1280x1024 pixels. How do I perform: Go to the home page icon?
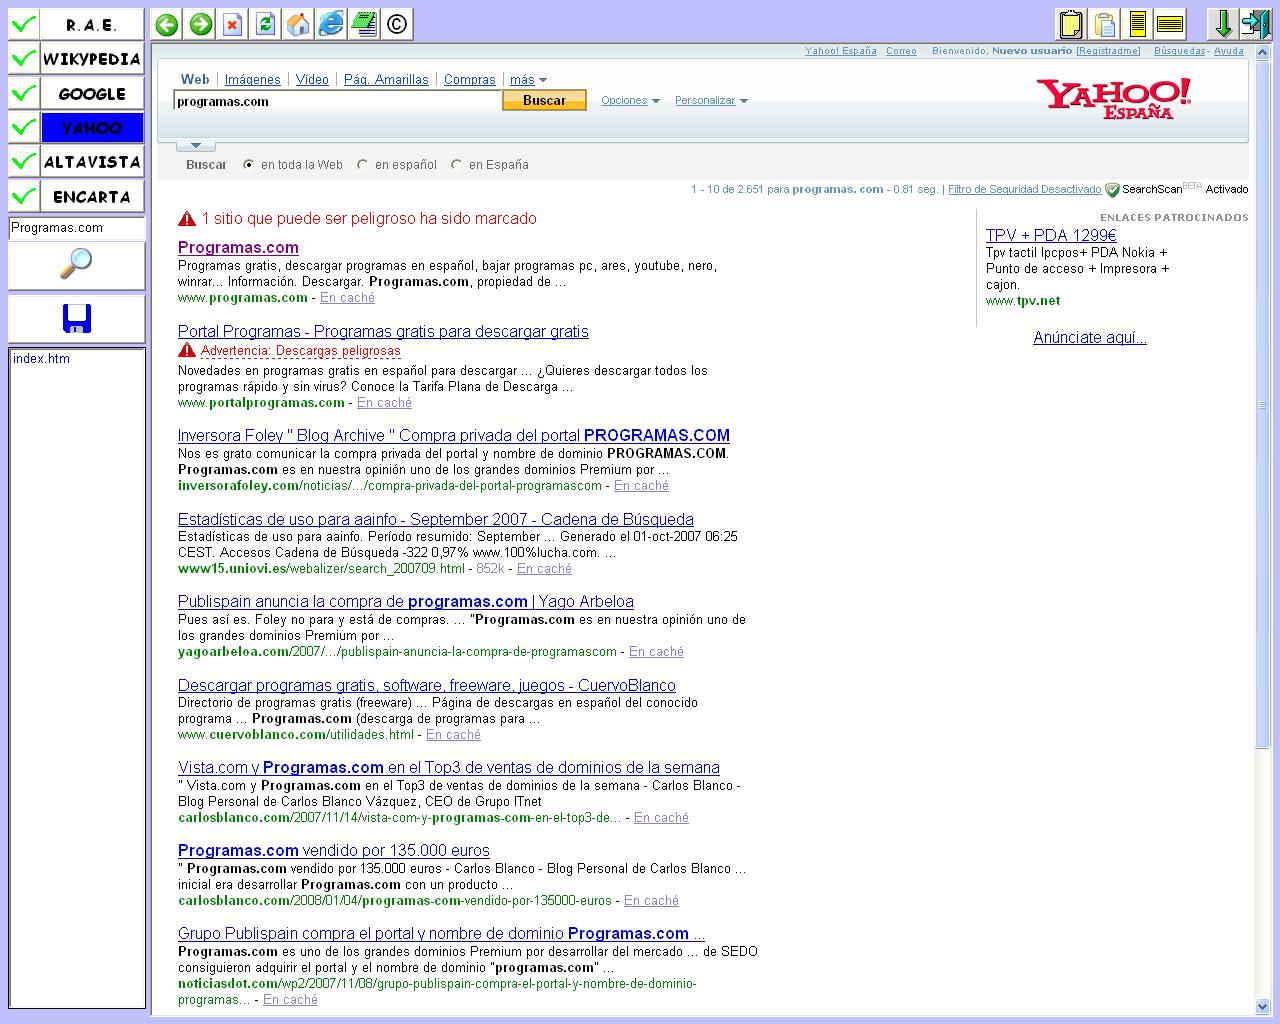pos(298,24)
